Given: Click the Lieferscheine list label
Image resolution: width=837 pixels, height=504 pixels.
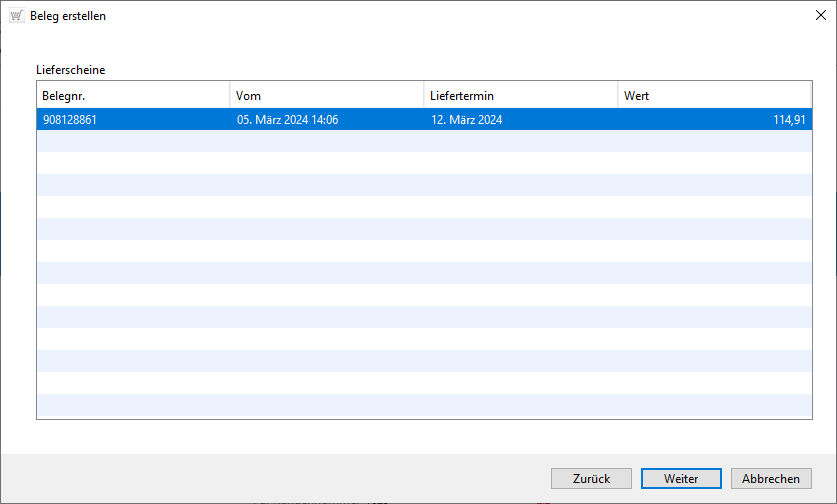Looking at the screenshot, I should click(70, 70).
